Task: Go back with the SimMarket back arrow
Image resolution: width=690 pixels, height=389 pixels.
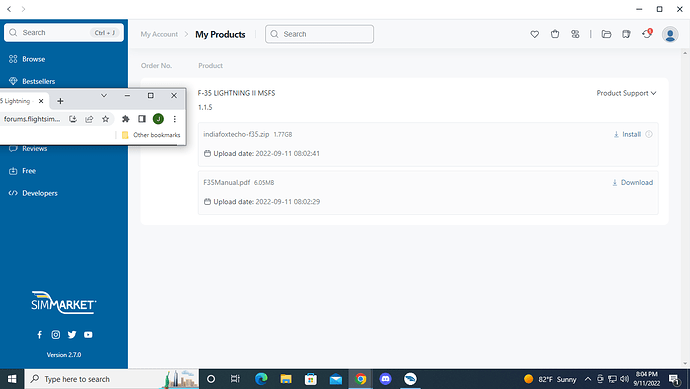Action: coord(9,9)
